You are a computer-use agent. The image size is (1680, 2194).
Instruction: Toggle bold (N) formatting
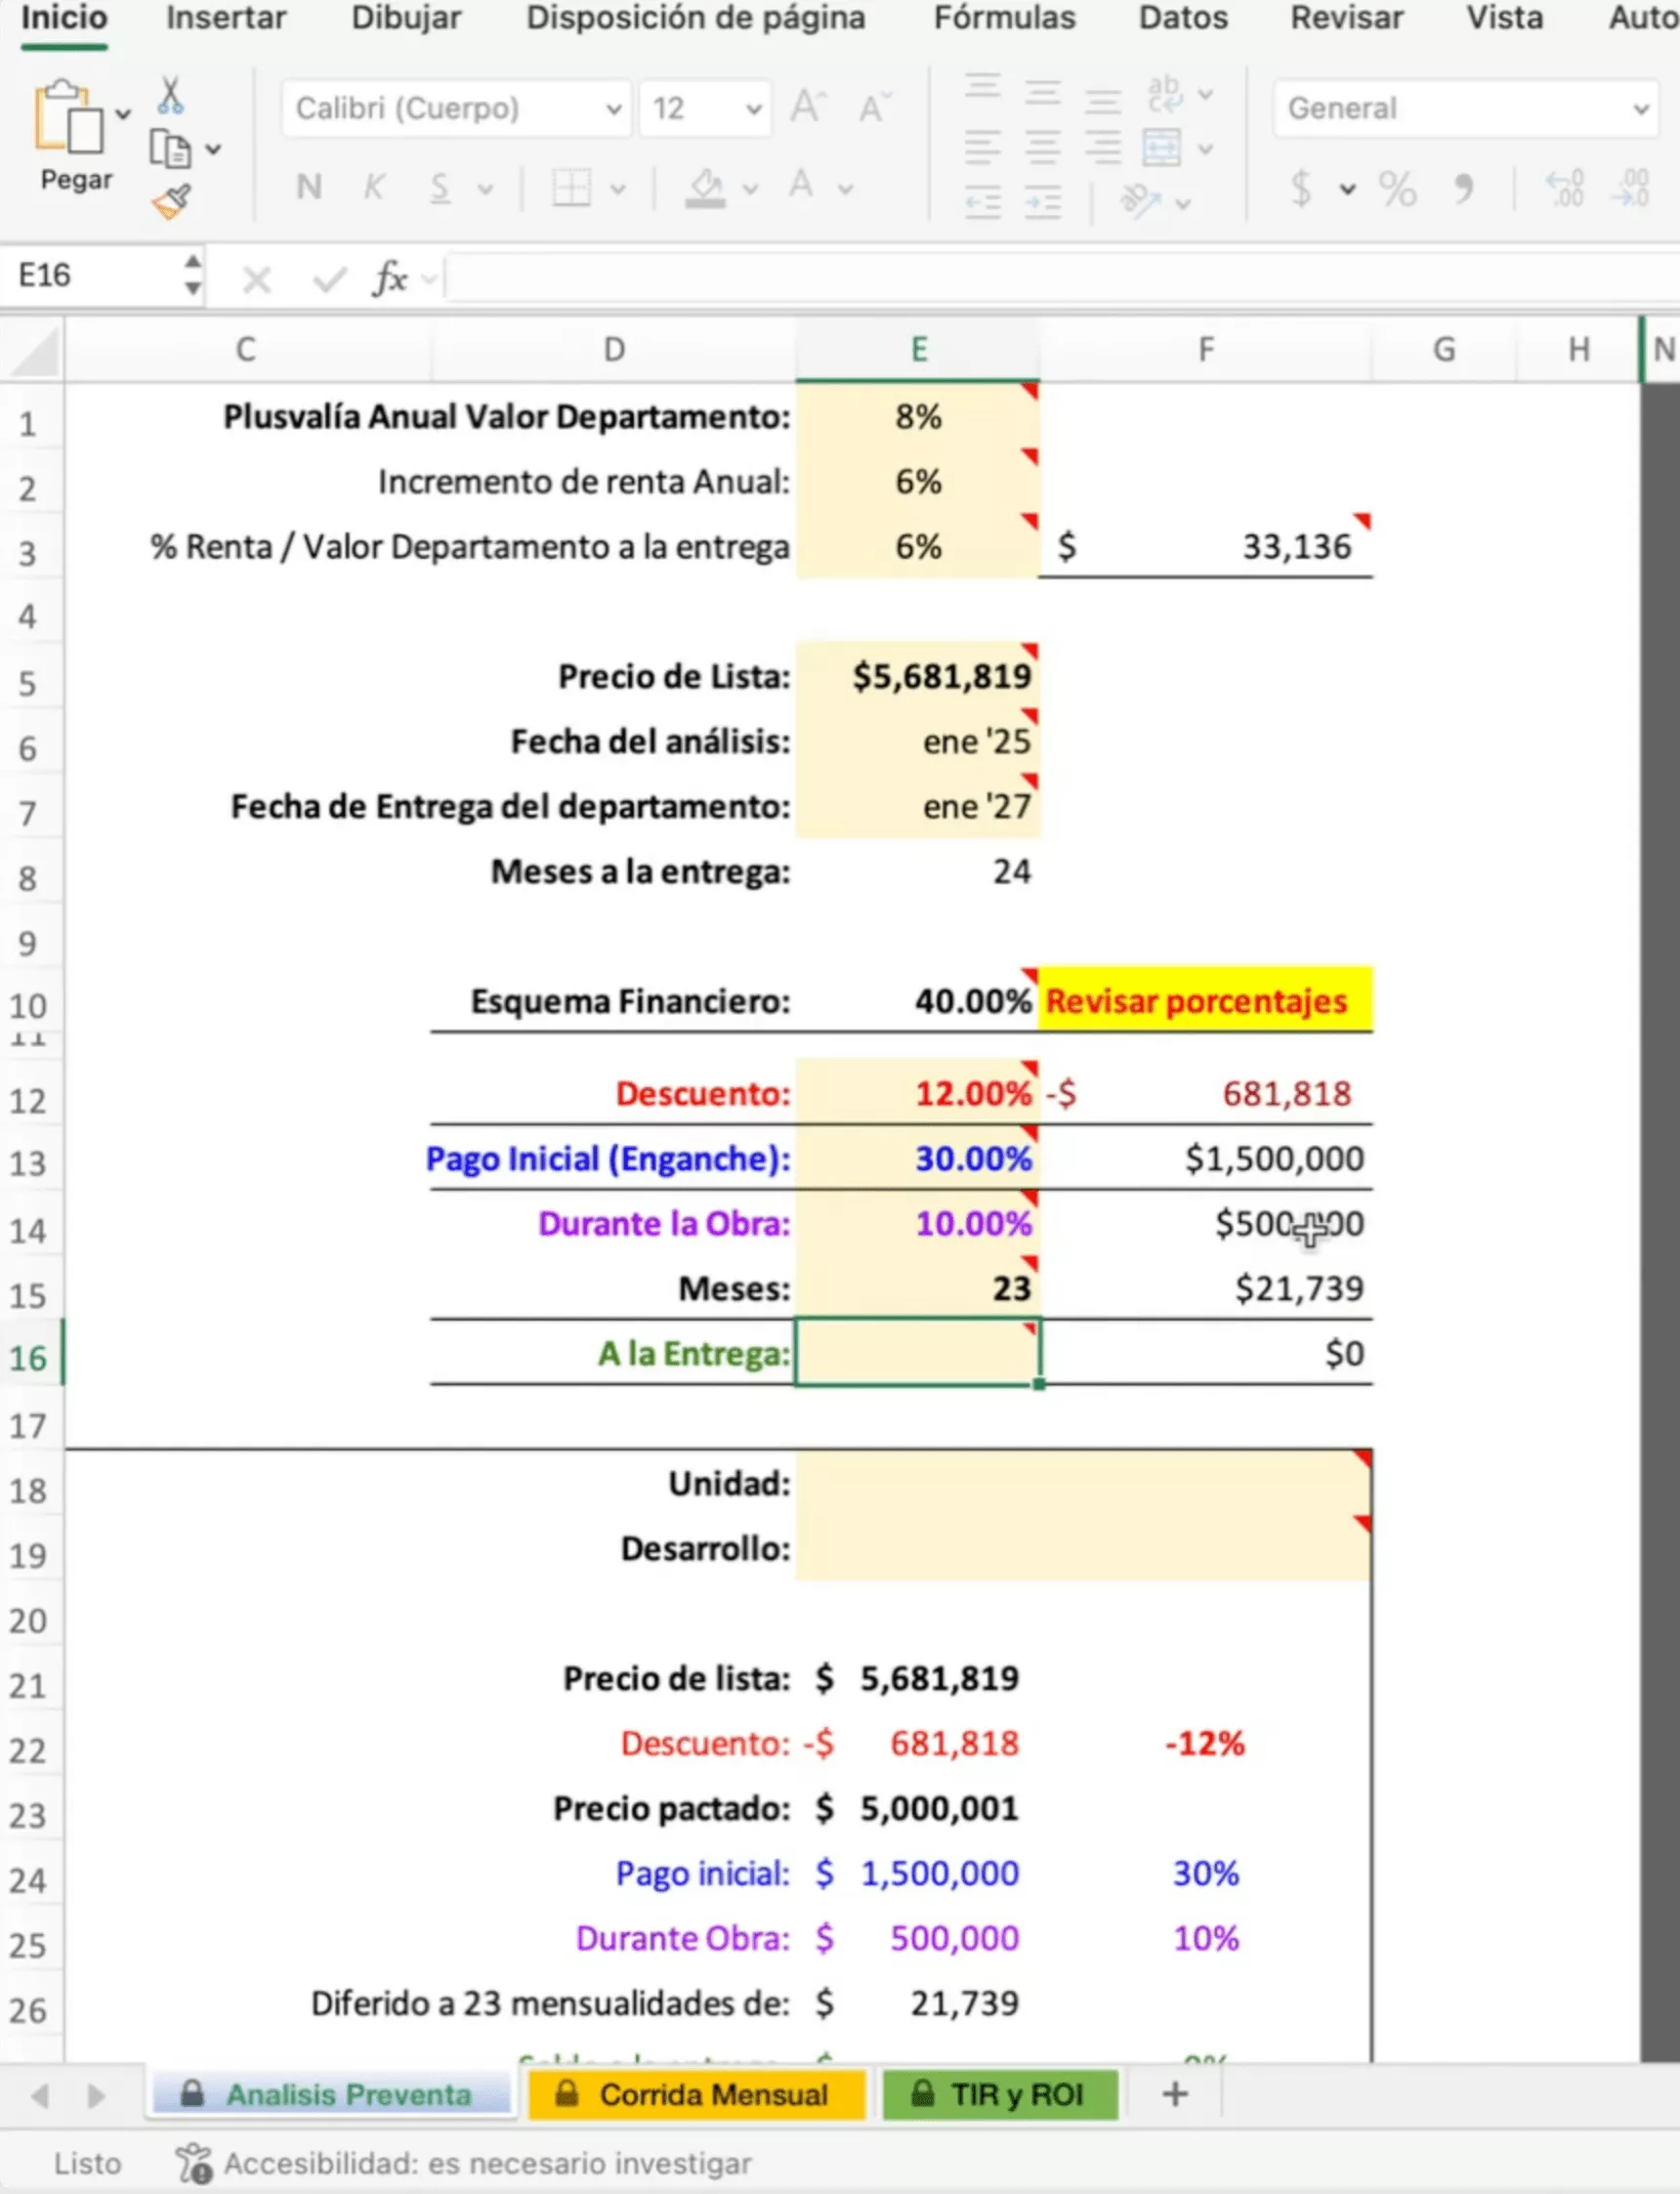tap(309, 187)
